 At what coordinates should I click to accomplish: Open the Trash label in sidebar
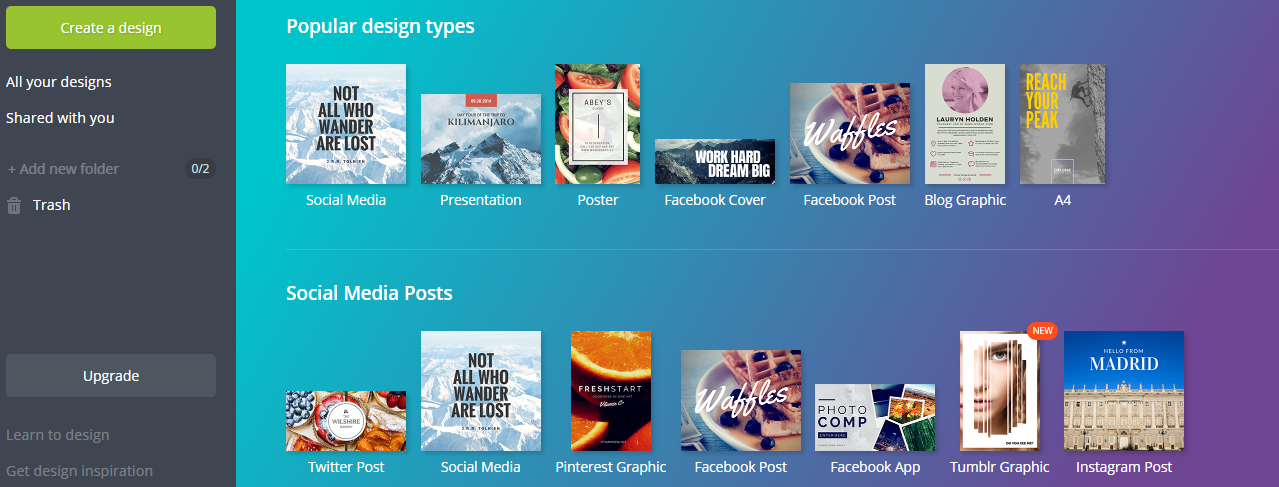(x=51, y=205)
